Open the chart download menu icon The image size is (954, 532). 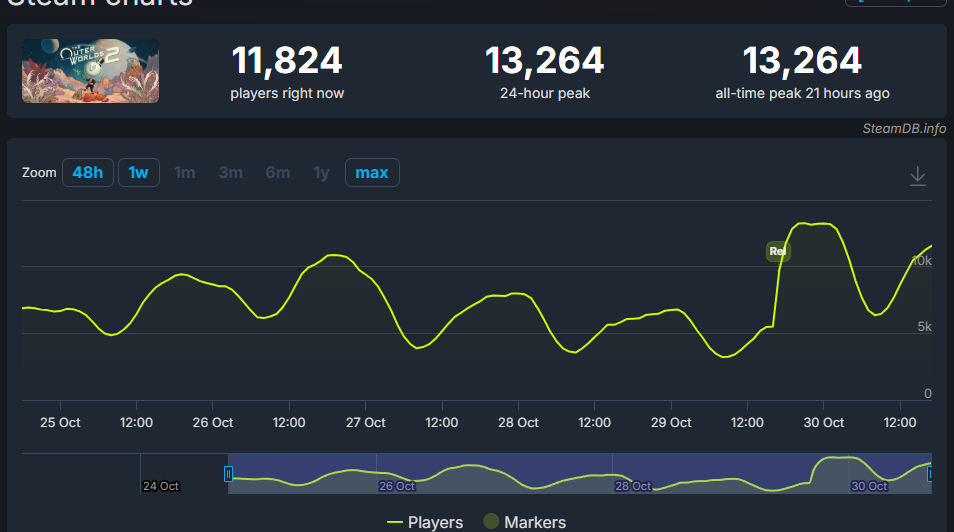point(917,177)
